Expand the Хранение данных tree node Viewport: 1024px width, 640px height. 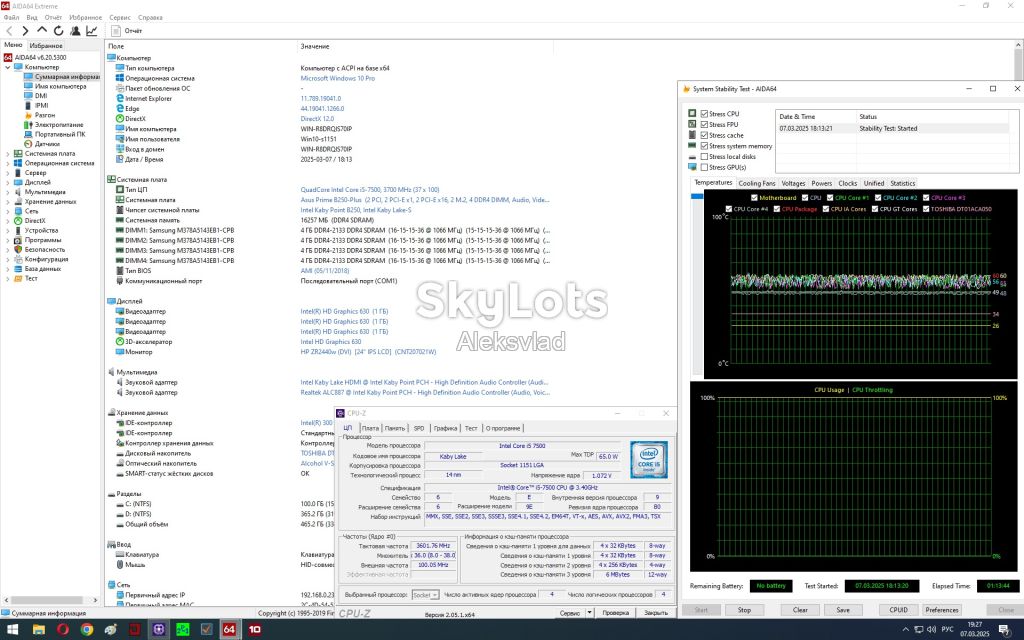(8, 202)
